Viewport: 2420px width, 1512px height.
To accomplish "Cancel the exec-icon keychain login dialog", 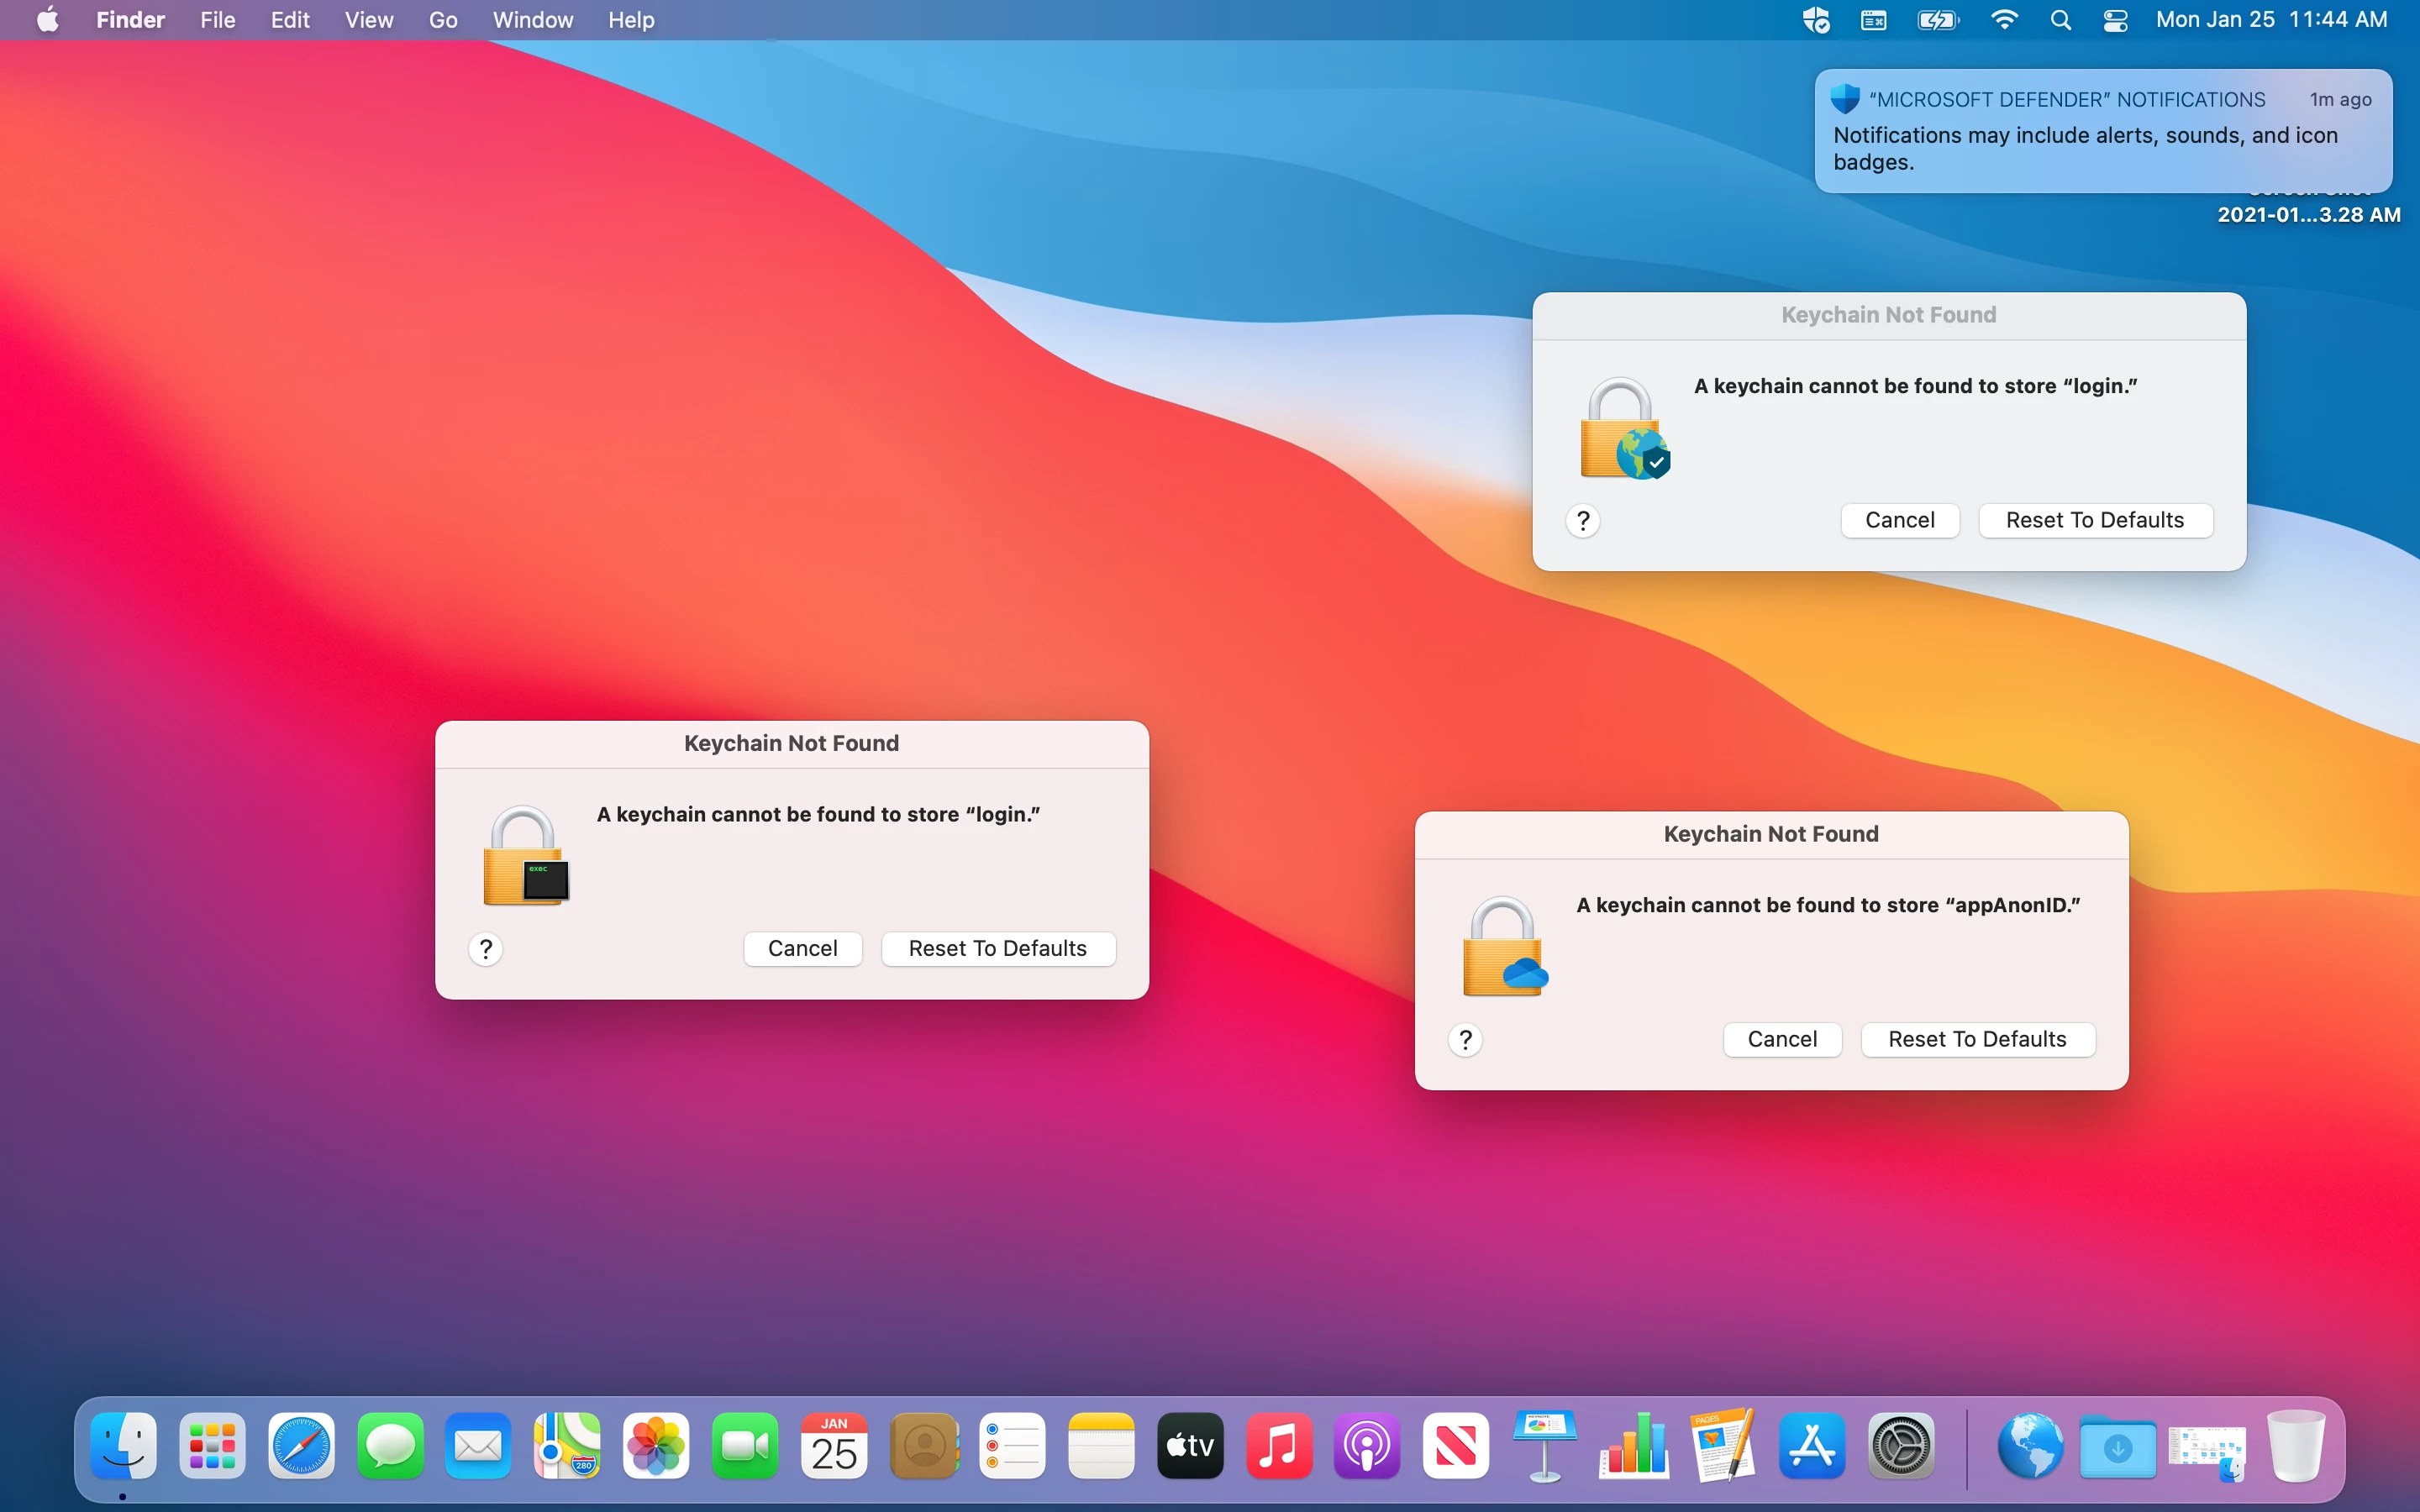I will 802,948.
